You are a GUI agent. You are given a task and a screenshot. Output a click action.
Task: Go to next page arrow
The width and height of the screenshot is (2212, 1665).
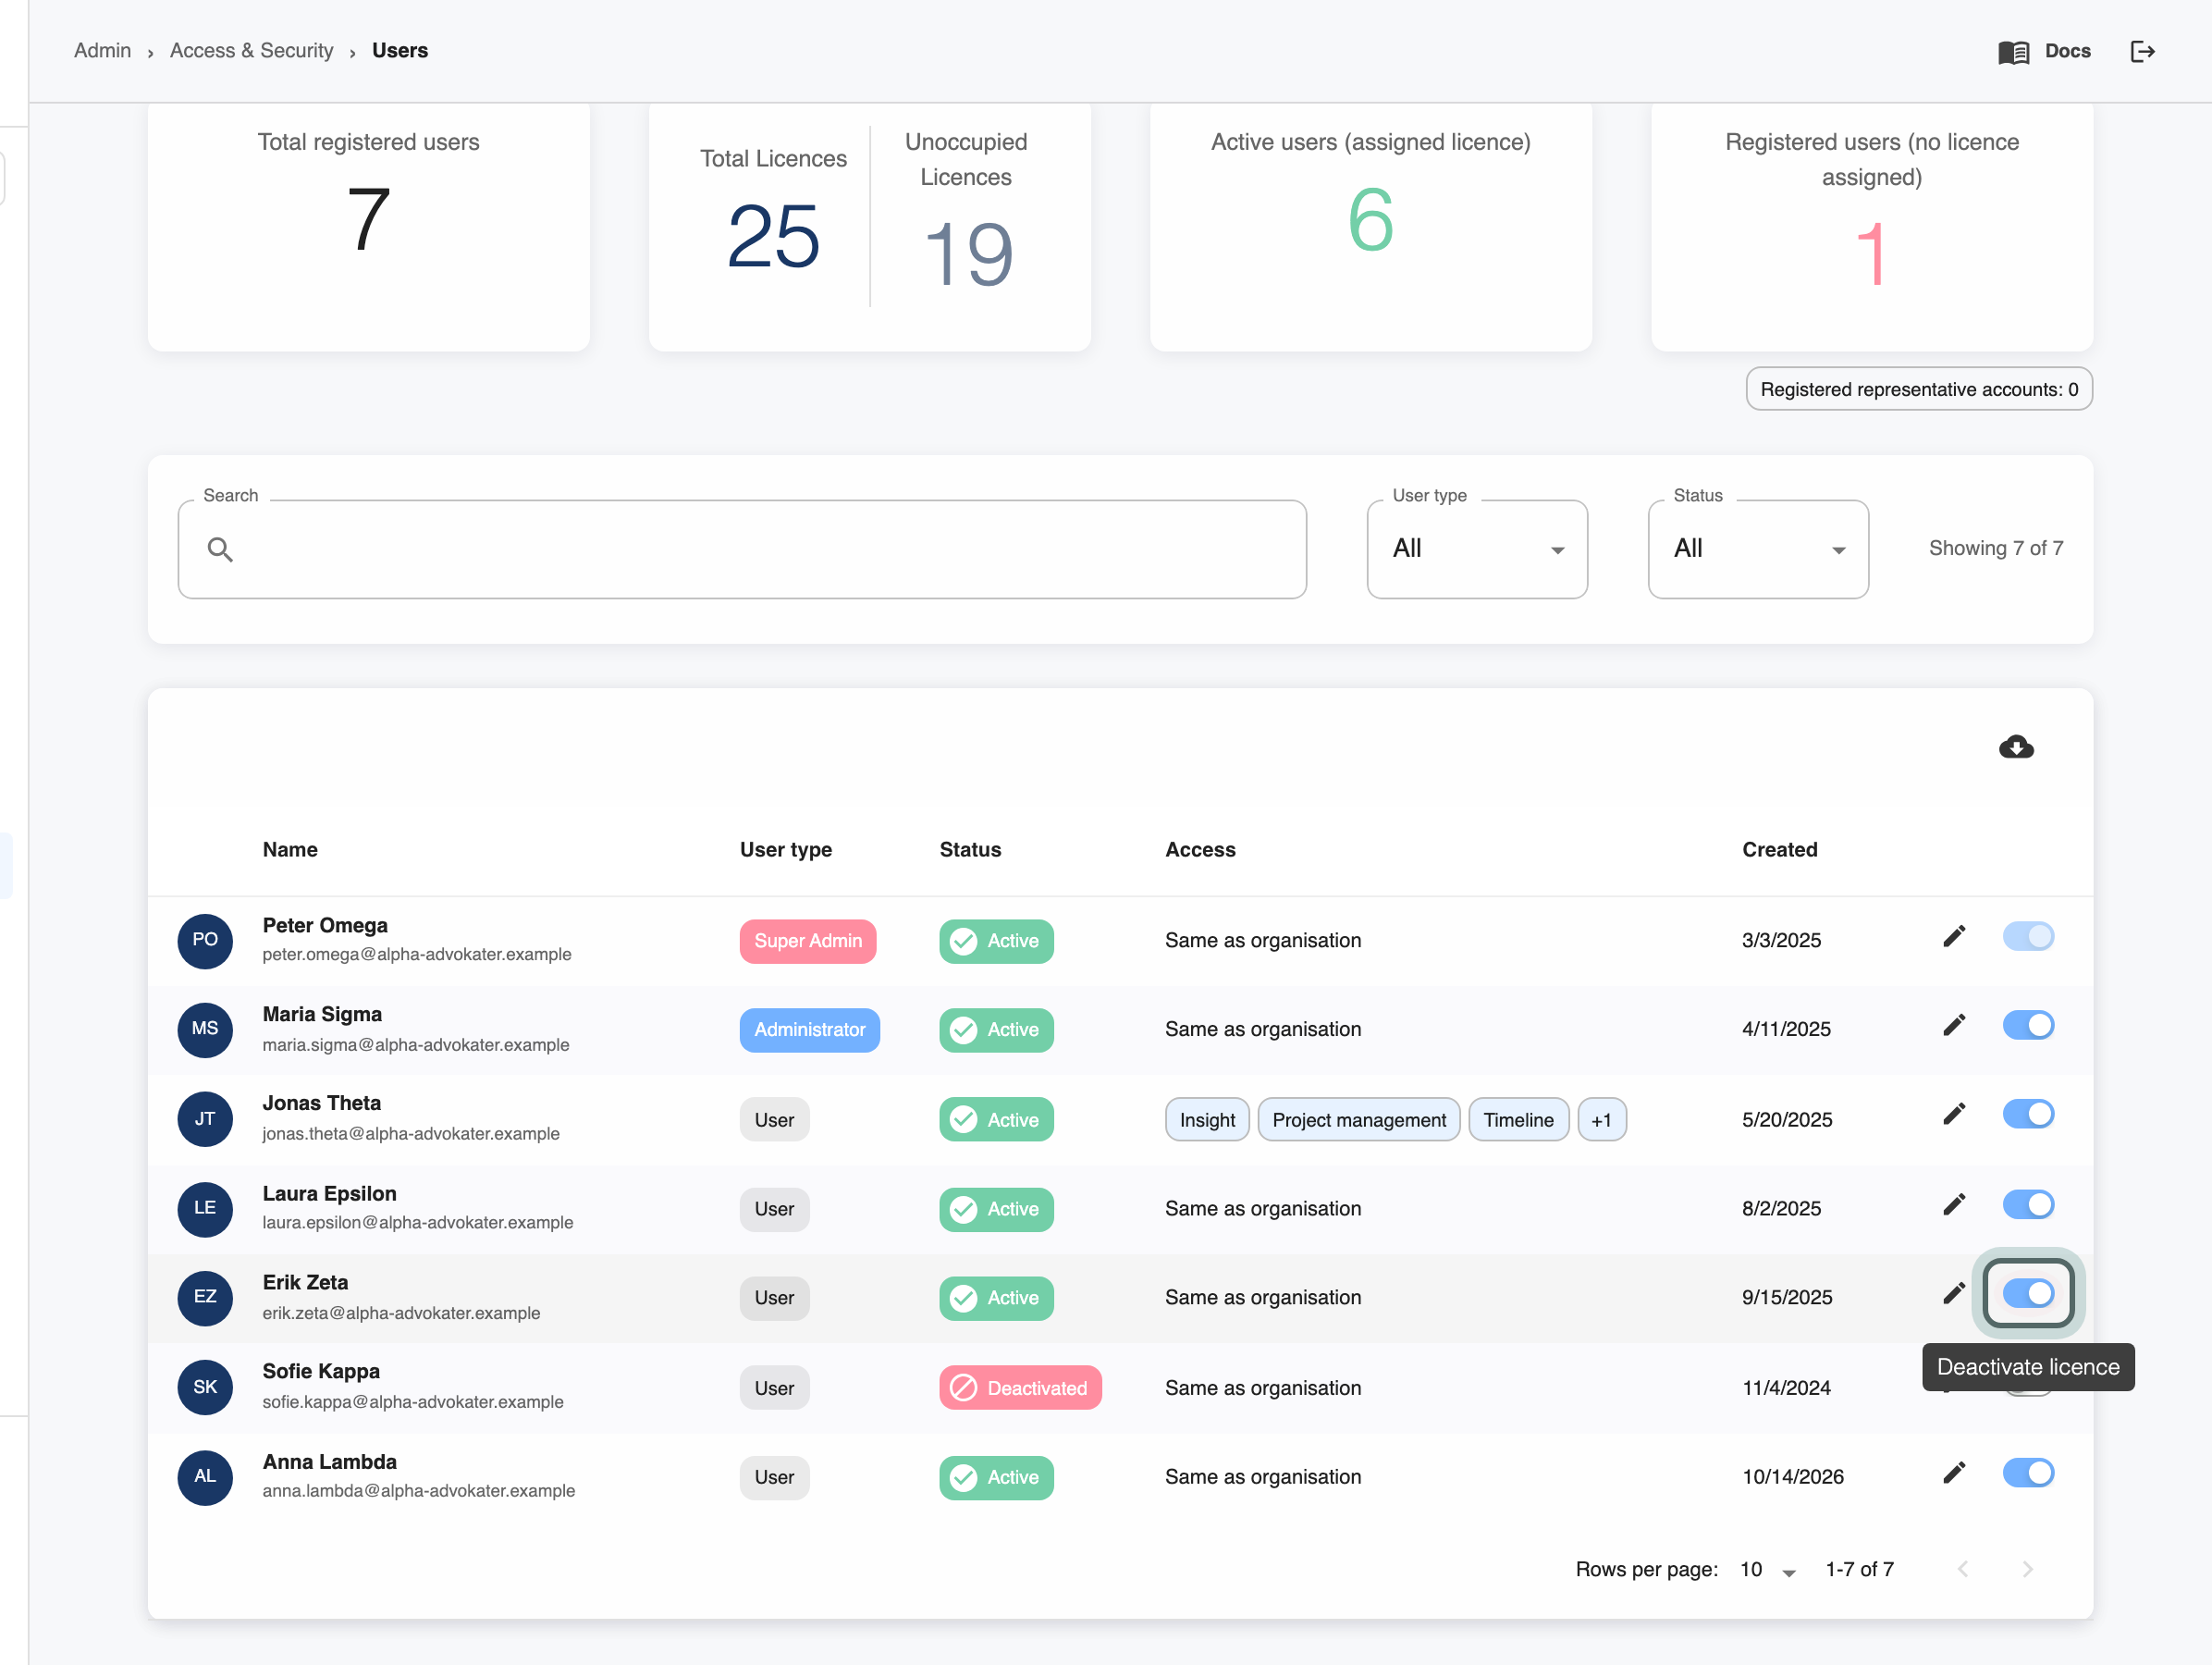click(2027, 1569)
